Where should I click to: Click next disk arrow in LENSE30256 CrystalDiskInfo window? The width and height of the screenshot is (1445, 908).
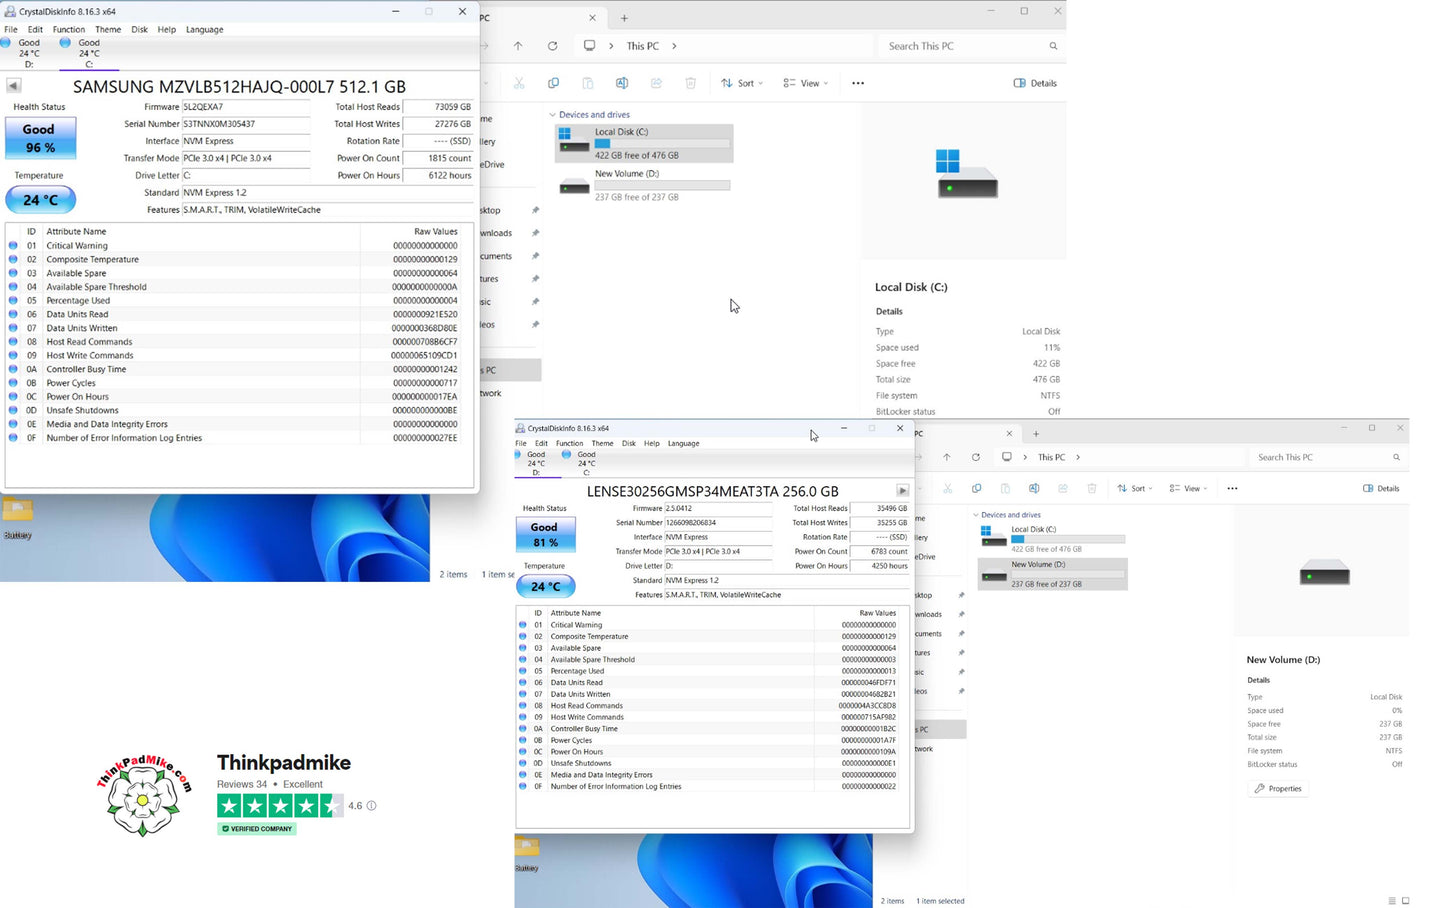point(902,491)
